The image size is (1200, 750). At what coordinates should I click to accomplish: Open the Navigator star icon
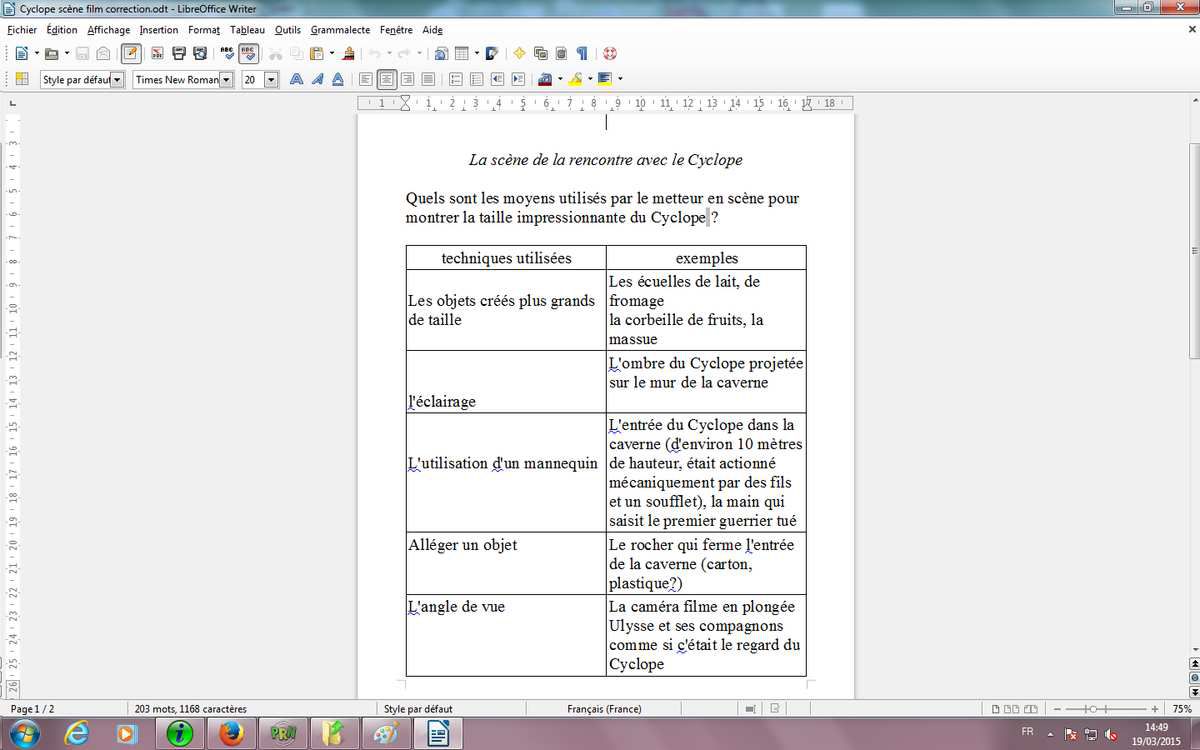(x=519, y=53)
